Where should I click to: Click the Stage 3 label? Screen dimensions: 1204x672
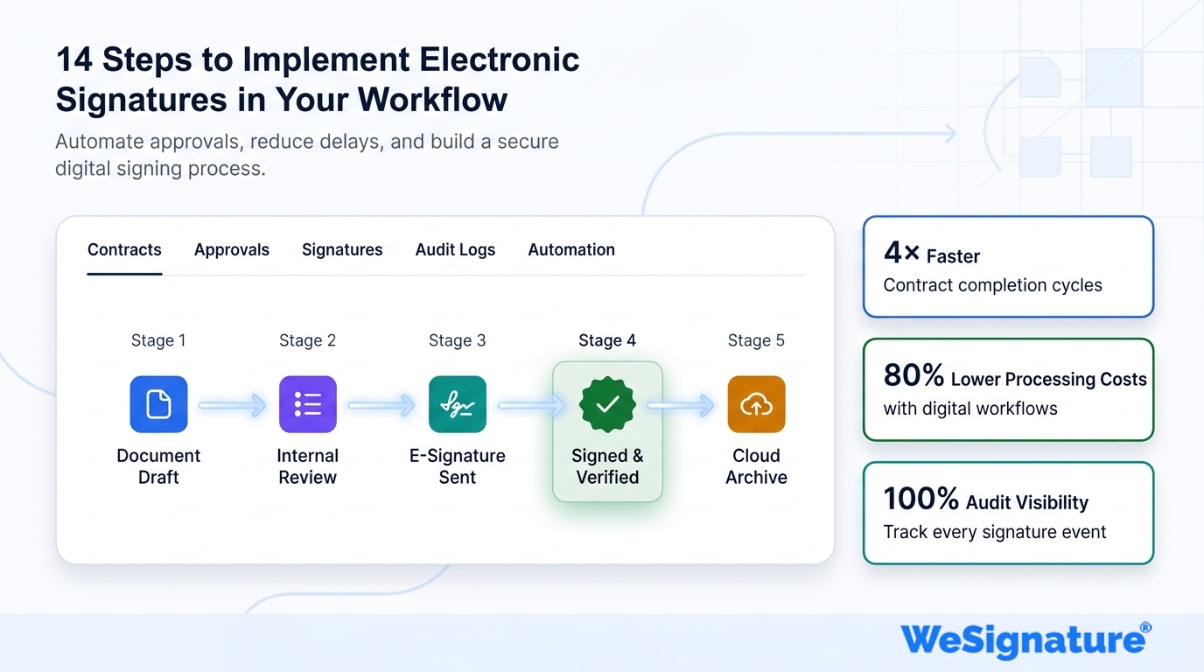(x=457, y=341)
